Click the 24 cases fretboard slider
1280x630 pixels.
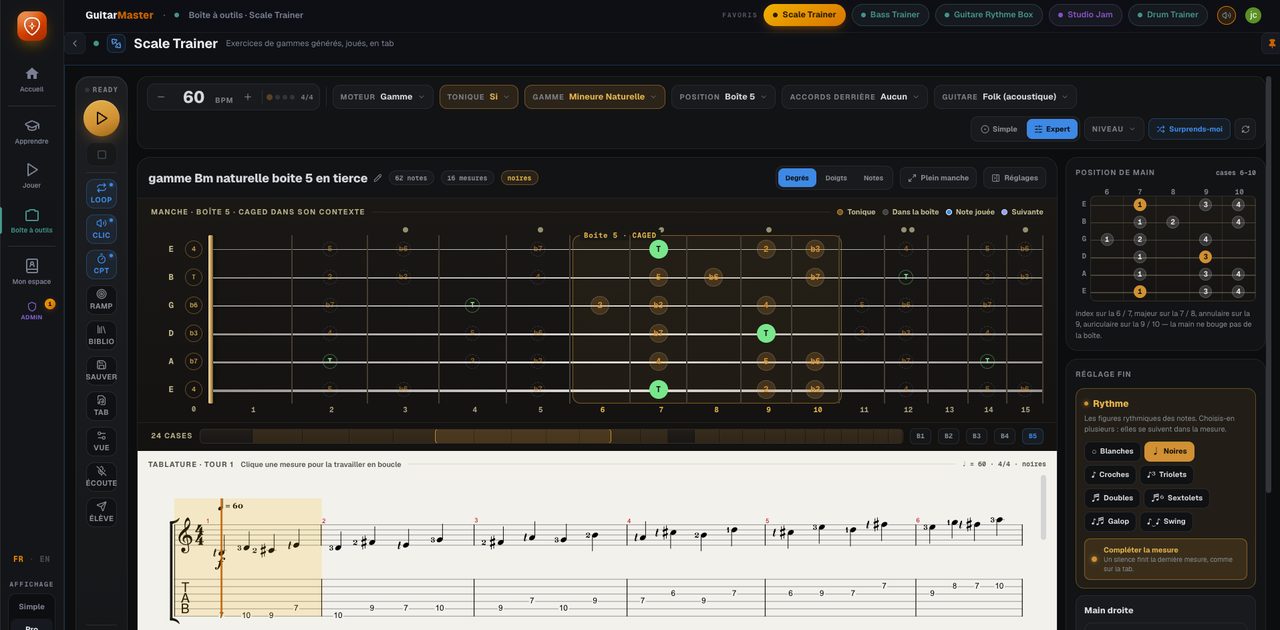[x=551, y=436]
